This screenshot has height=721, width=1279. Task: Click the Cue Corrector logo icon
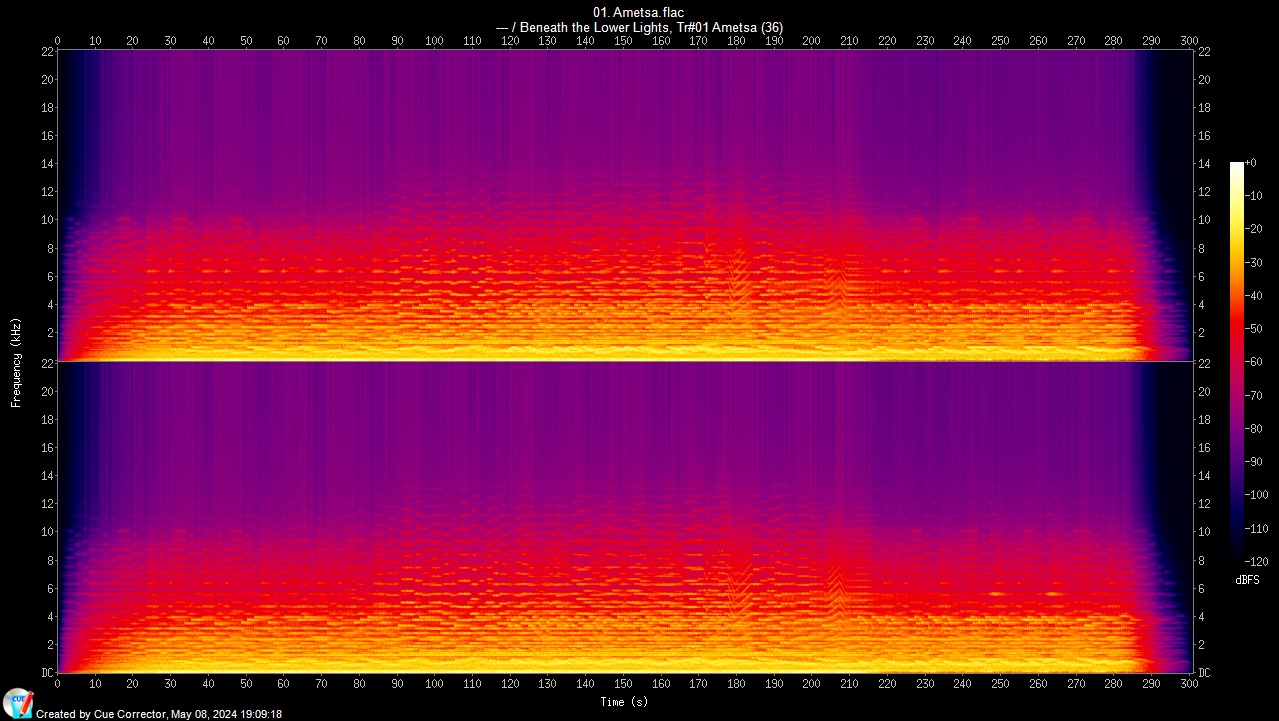pos(17,703)
